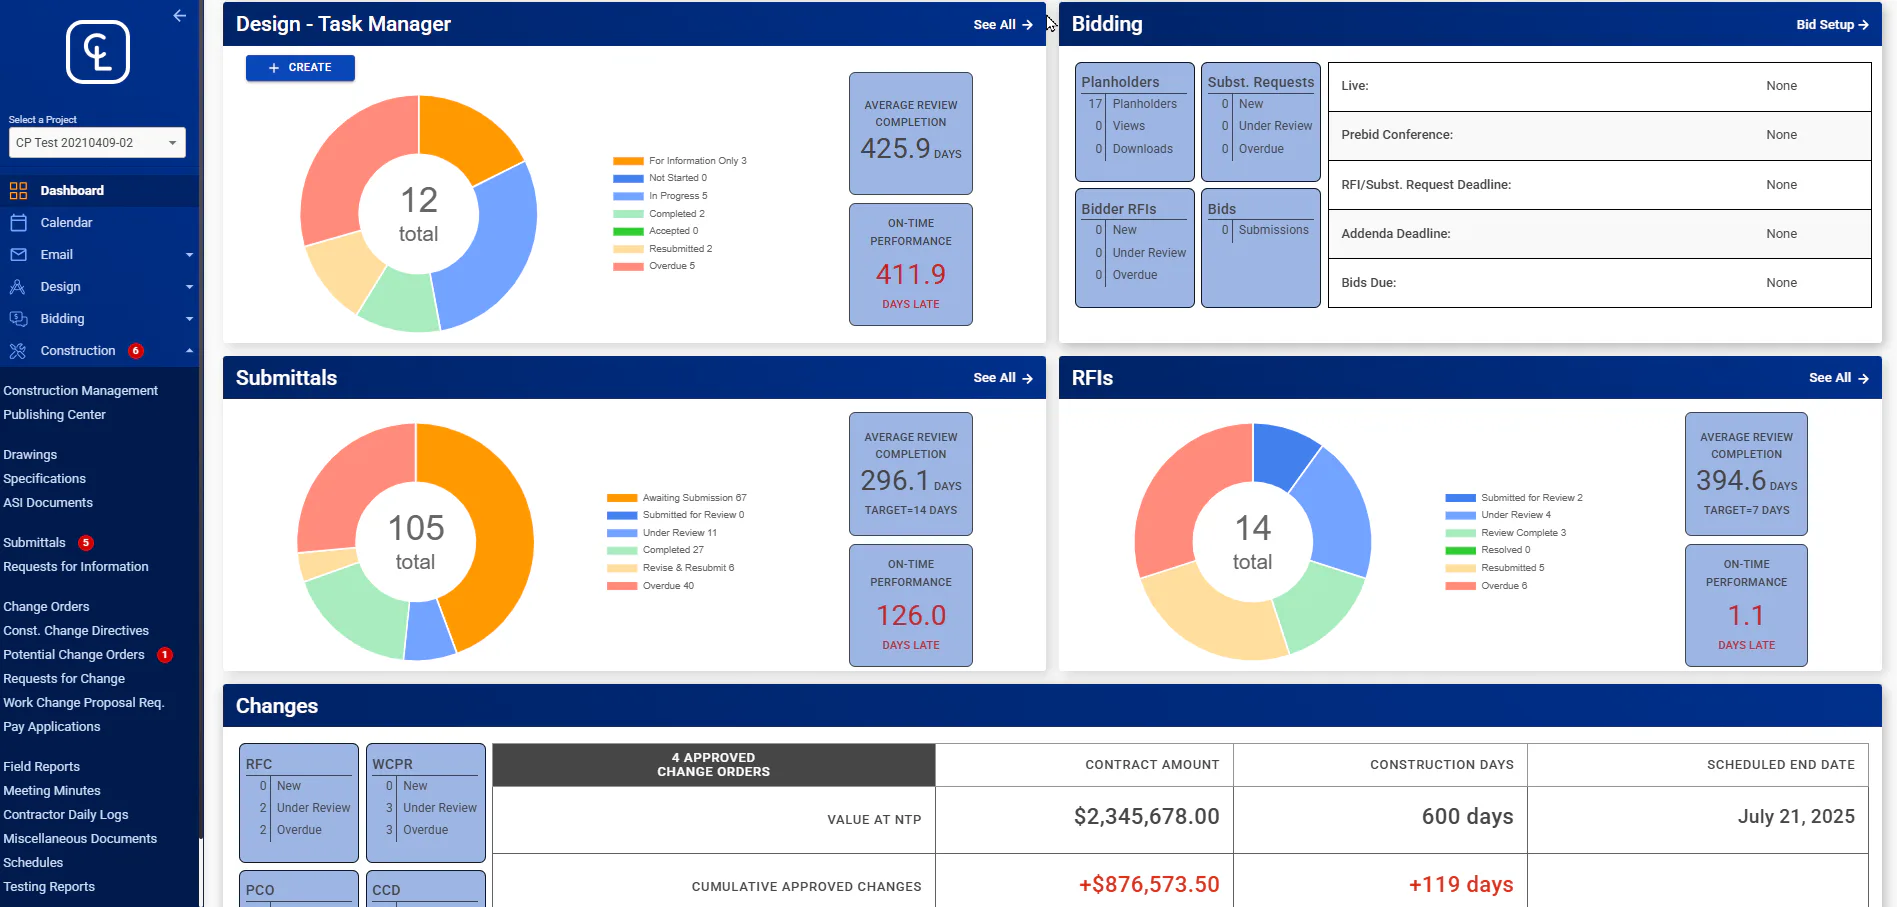Click See All in Design Task Manager
Image resolution: width=1897 pixels, height=907 pixels.
(x=1003, y=25)
